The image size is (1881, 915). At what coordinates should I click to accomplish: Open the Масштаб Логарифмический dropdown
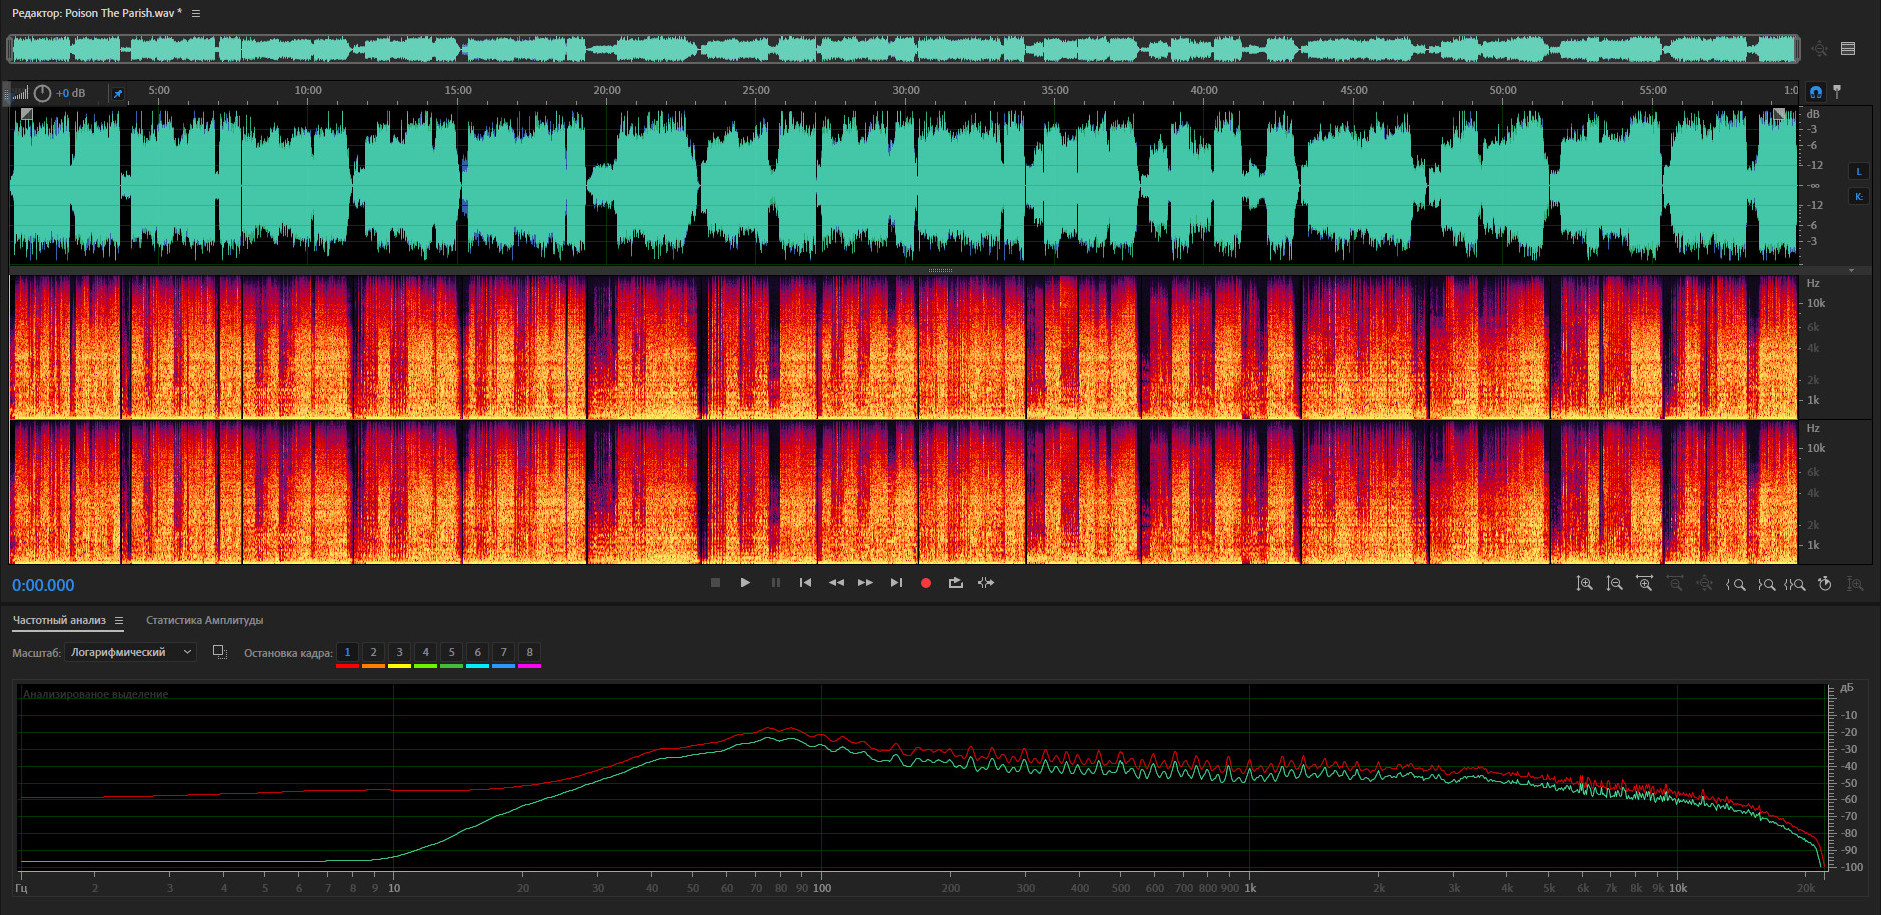tap(131, 652)
